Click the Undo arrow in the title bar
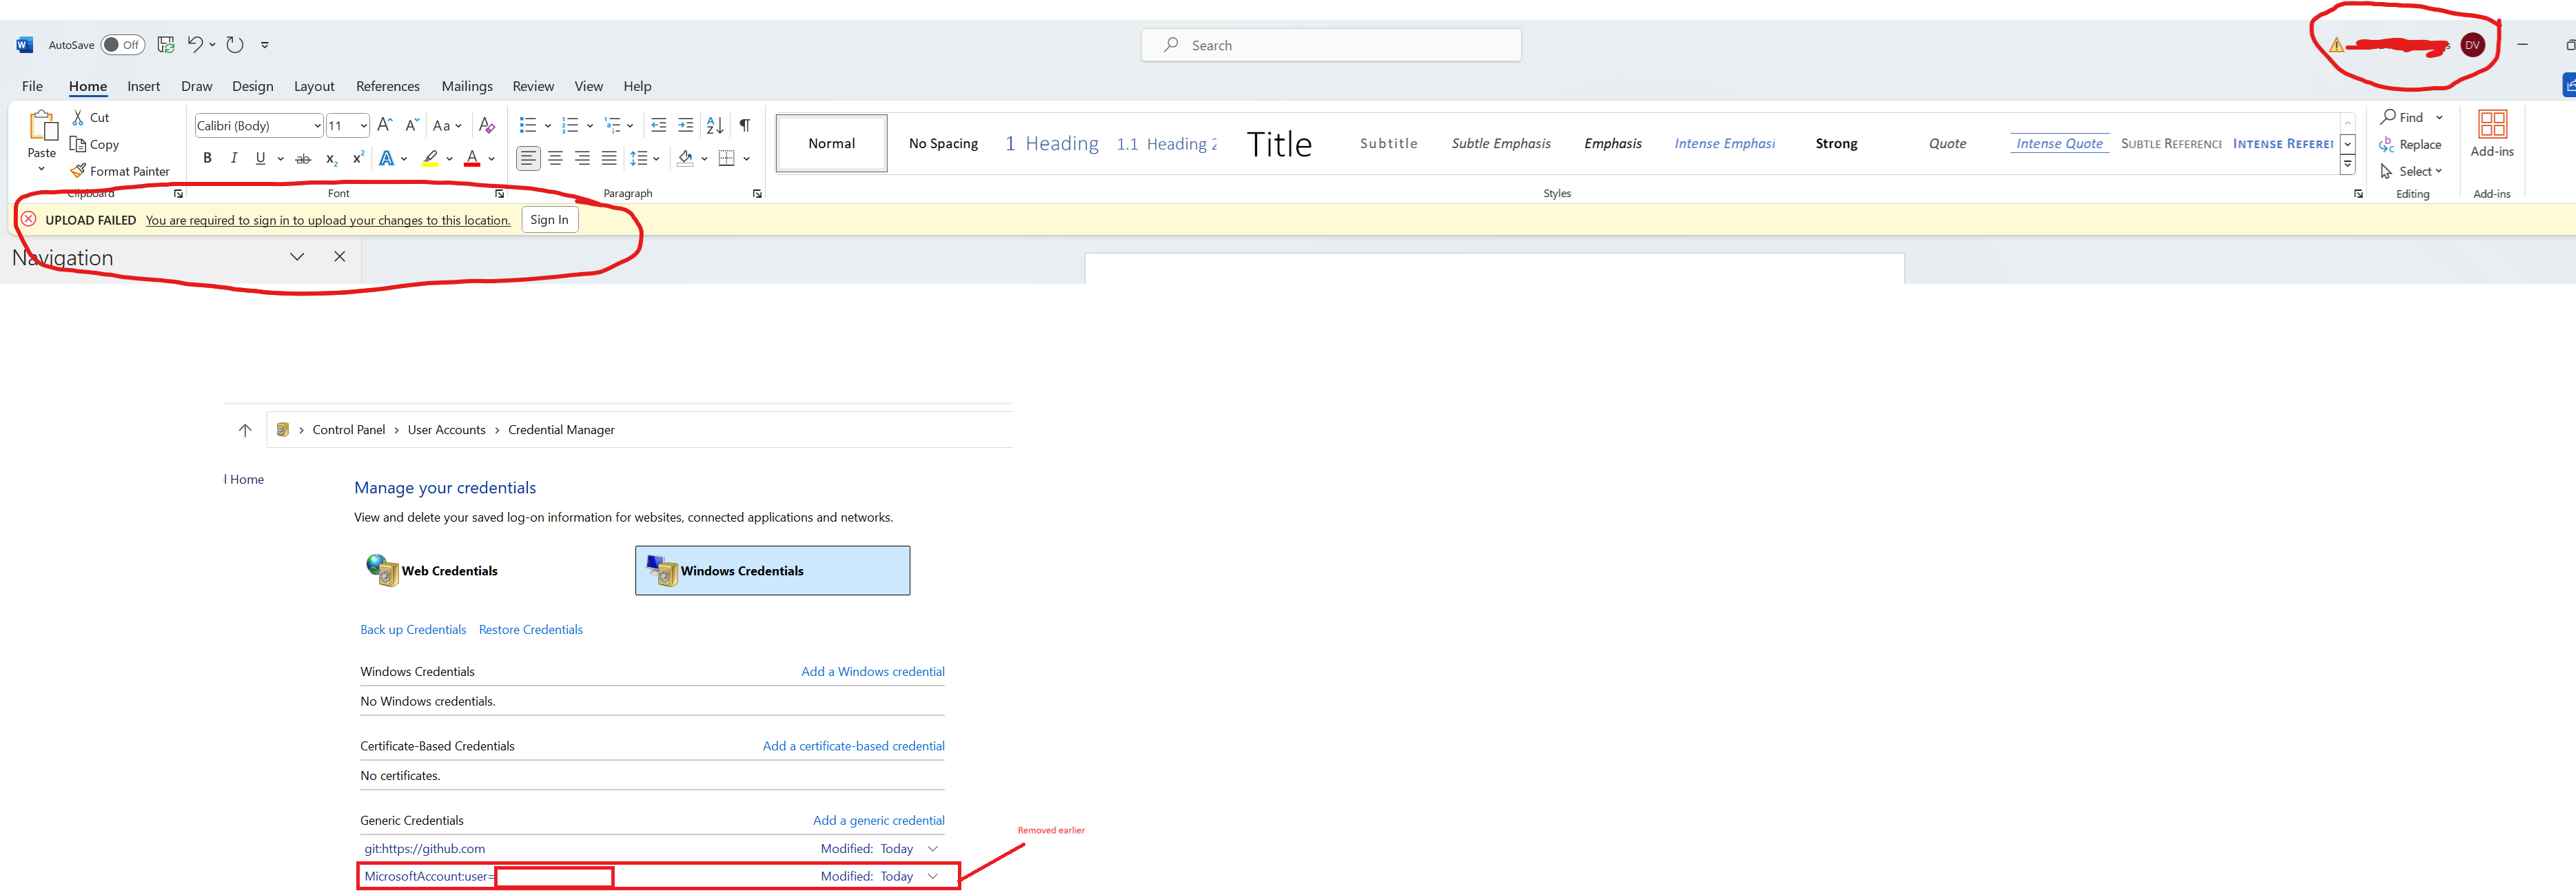Image resolution: width=2576 pixels, height=893 pixels. pyautogui.click(x=195, y=44)
